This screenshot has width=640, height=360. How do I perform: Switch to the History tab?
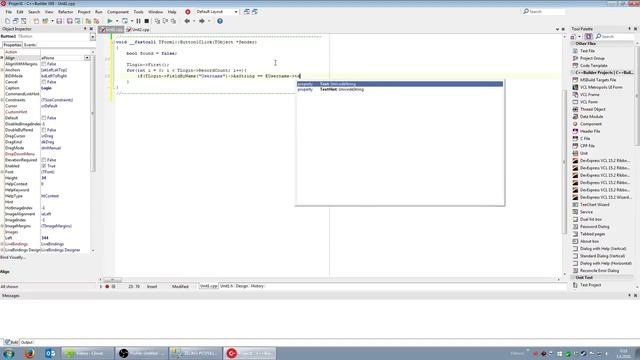pos(257,286)
